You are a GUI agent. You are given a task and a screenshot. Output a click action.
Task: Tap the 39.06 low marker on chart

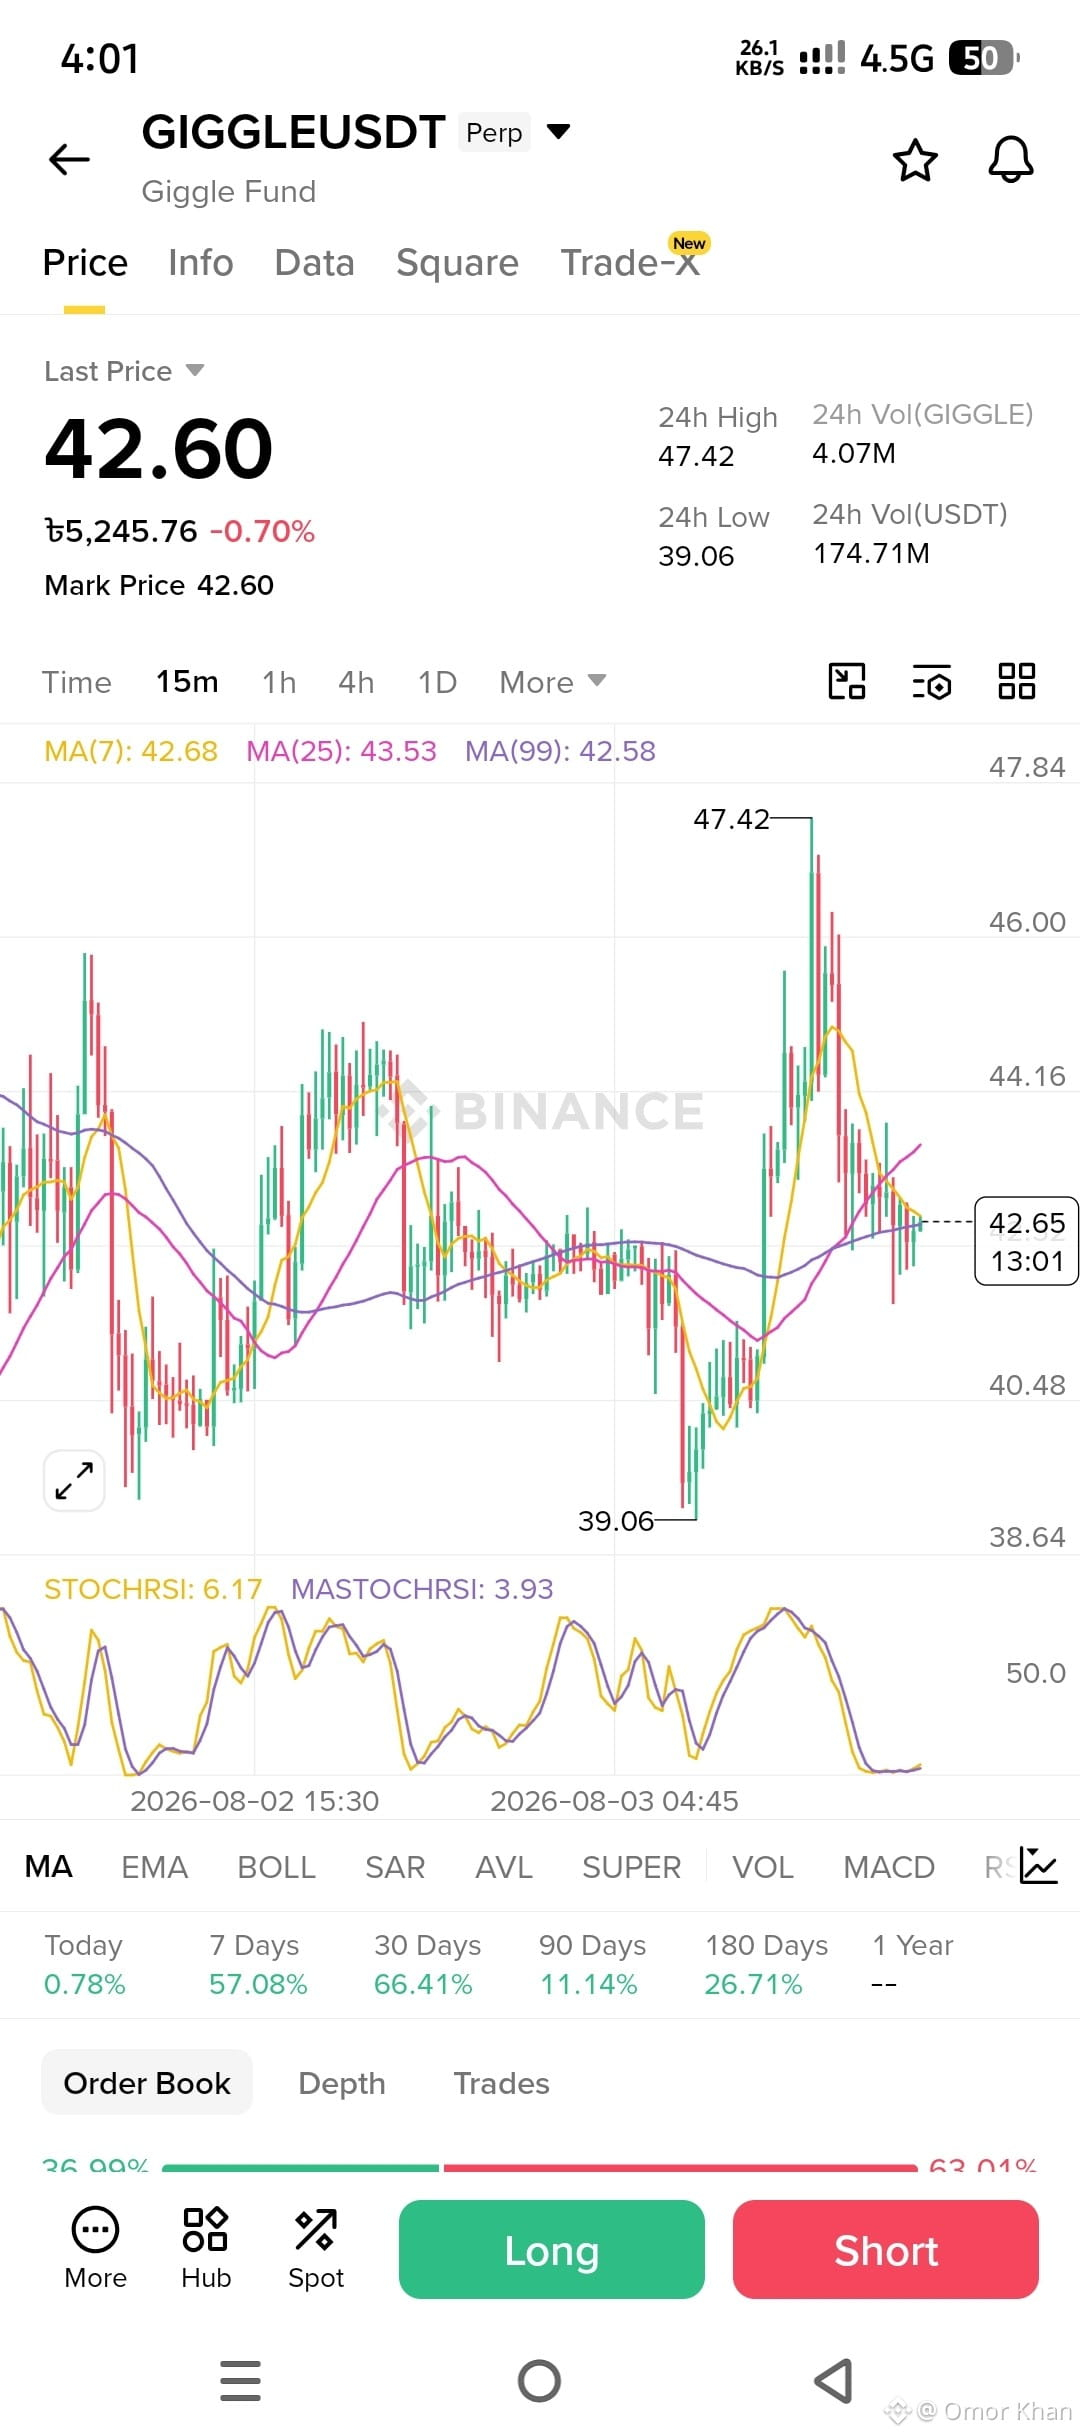coord(616,1521)
